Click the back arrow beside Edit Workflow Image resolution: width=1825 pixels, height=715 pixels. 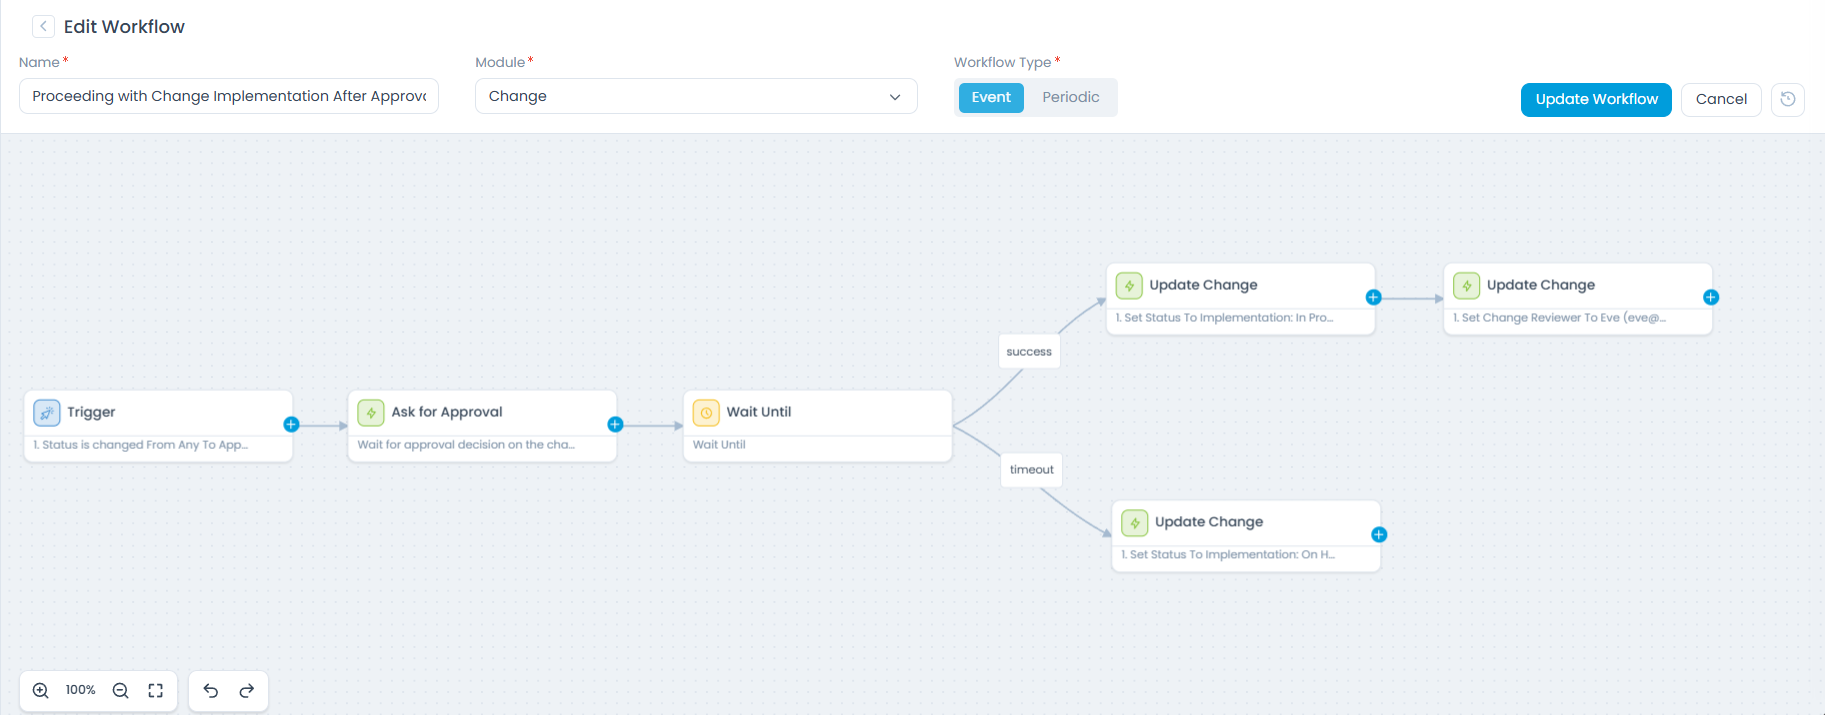(43, 27)
